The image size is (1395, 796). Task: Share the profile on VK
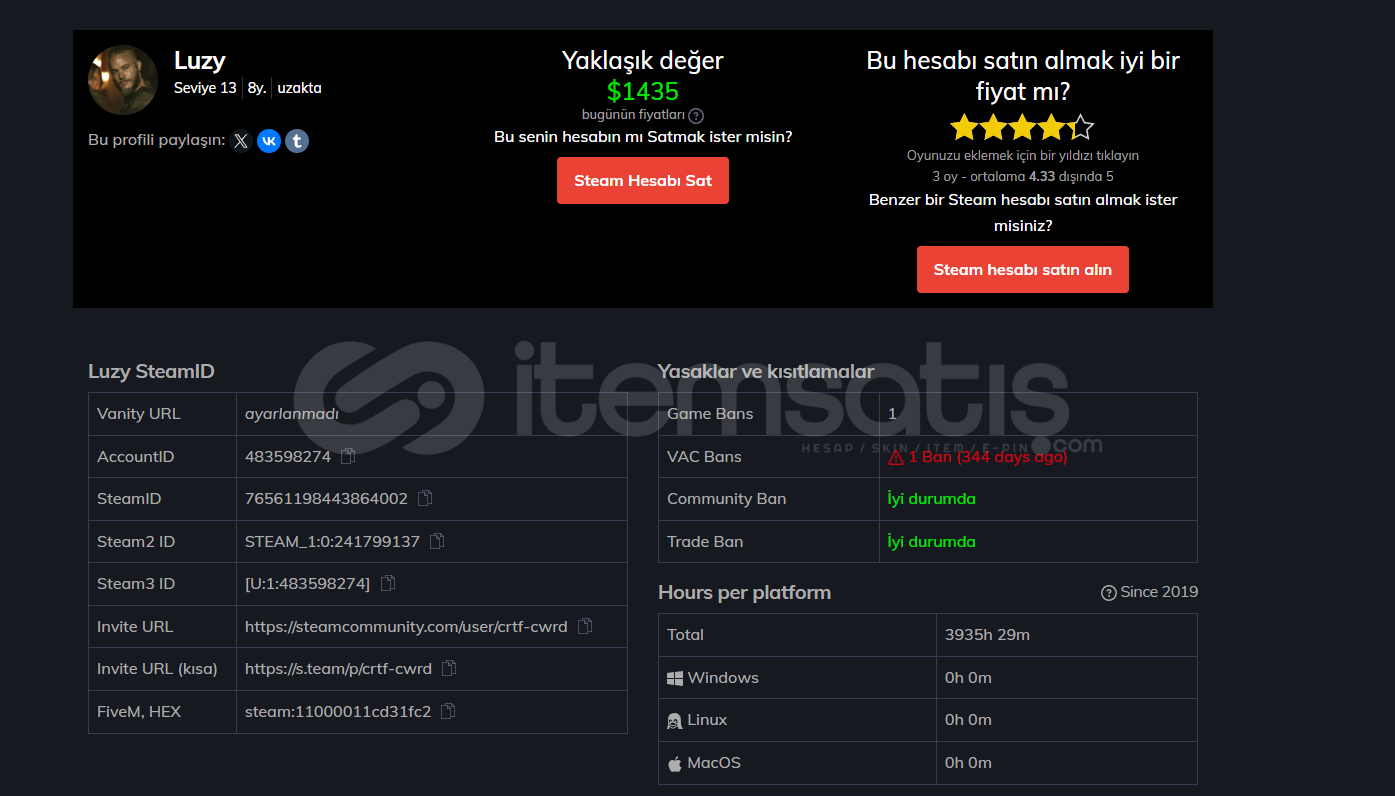coord(269,141)
